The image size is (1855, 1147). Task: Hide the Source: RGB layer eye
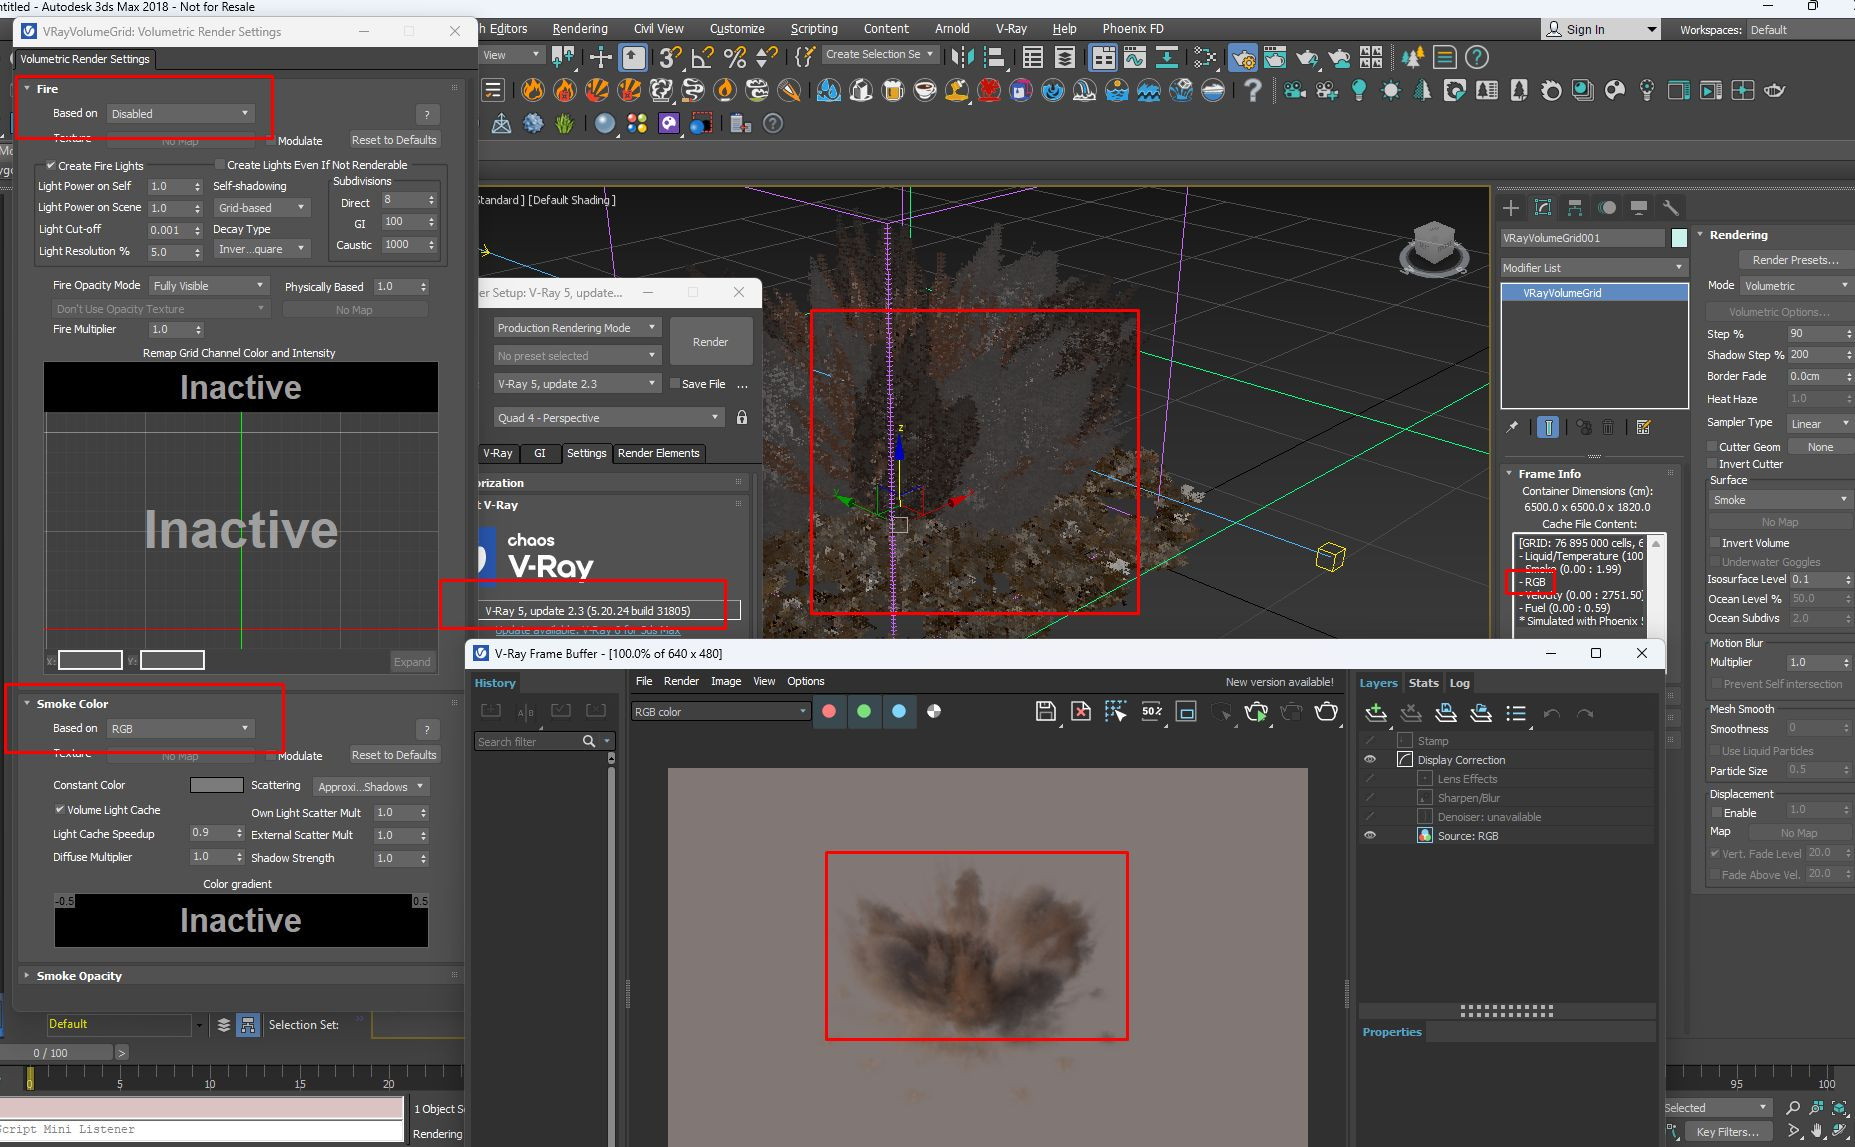[1370, 836]
